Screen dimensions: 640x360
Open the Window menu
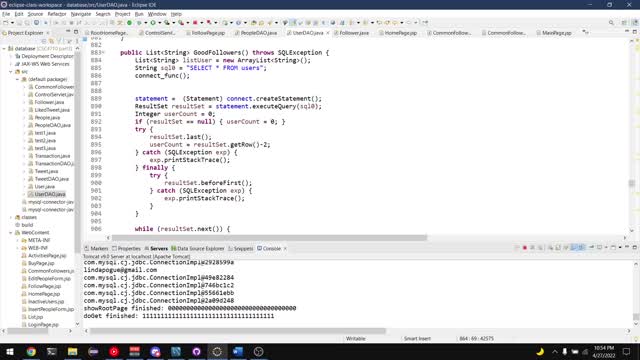pos(157,14)
